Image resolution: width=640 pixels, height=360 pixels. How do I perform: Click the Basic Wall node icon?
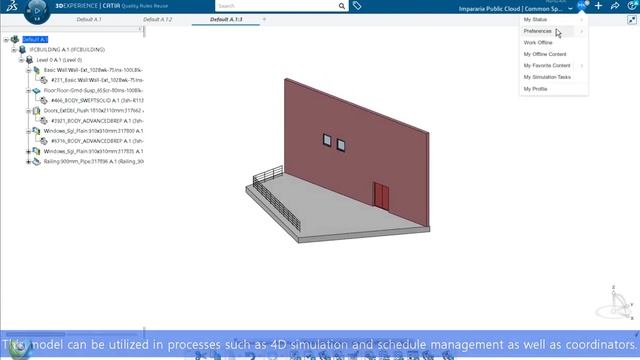37,70
